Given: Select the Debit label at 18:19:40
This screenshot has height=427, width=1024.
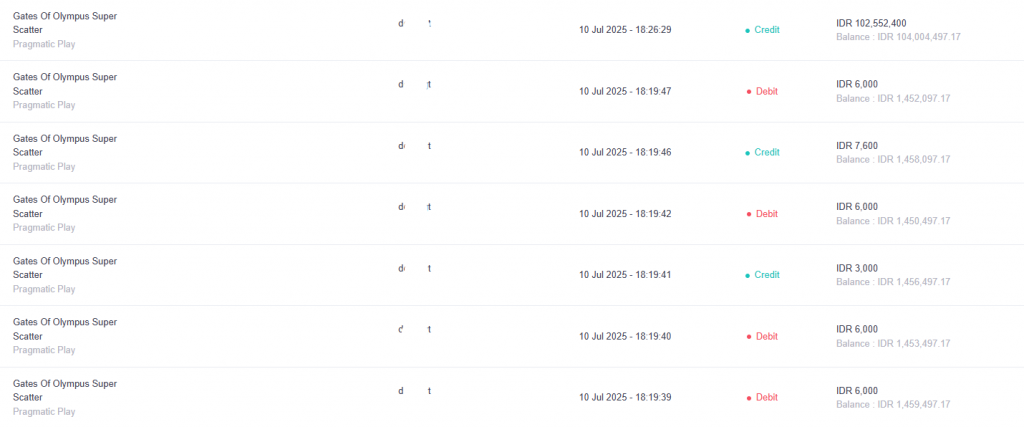Looking at the screenshot, I should coord(767,336).
